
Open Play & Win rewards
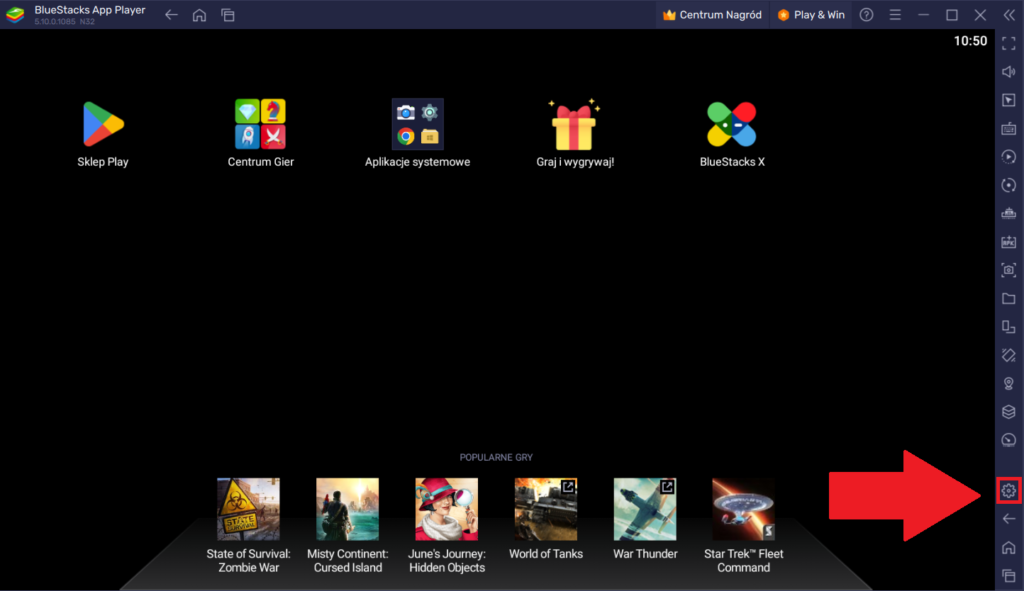point(810,14)
